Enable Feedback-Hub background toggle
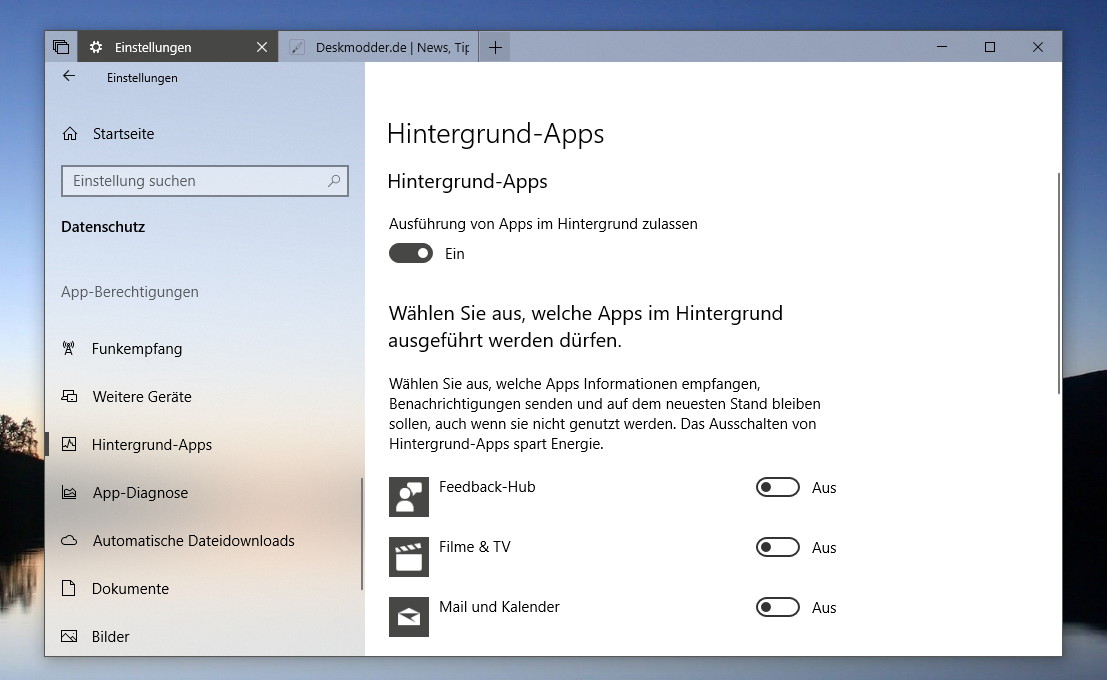 tap(777, 487)
